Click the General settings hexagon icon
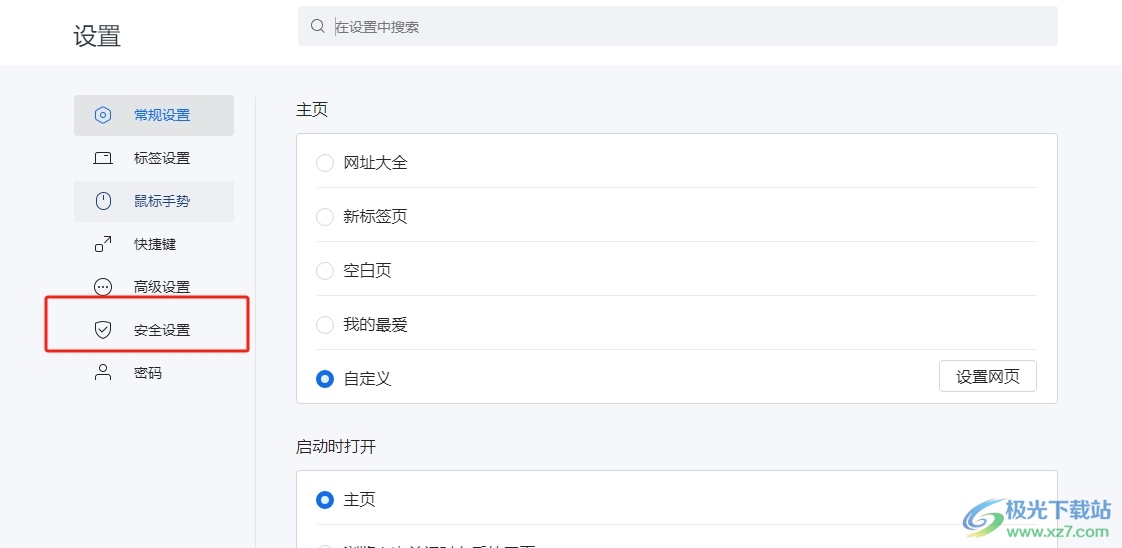The height and width of the screenshot is (548, 1122). click(x=103, y=115)
